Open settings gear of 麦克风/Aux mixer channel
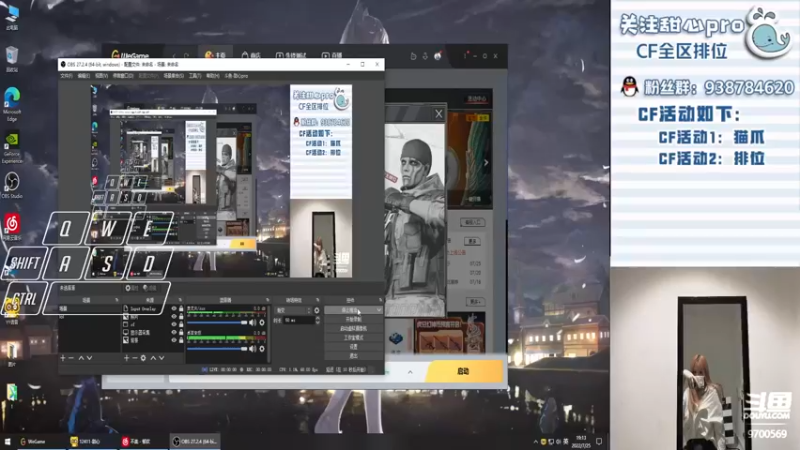Viewport: 800px width, 450px height. (262, 322)
